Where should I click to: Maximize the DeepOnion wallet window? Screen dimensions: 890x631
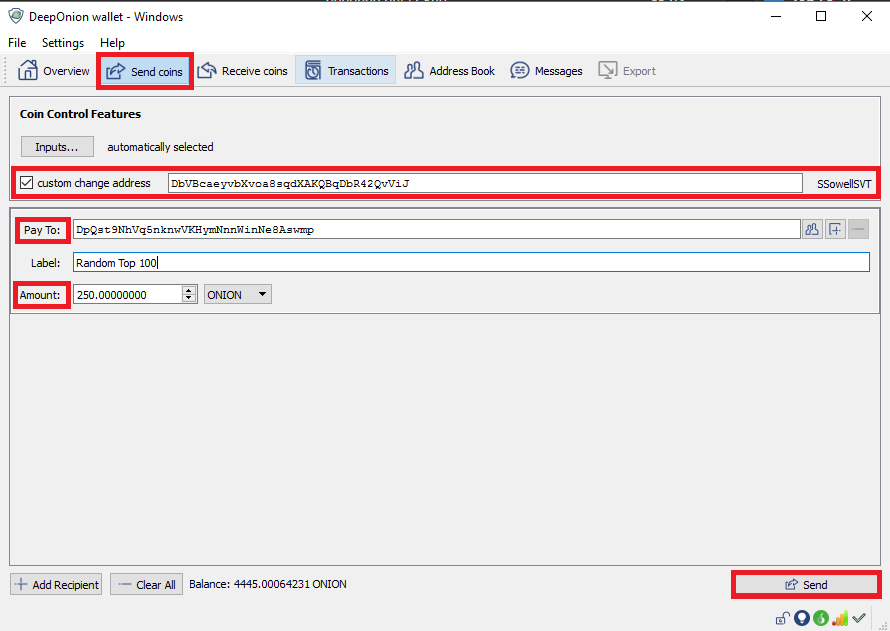click(821, 16)
